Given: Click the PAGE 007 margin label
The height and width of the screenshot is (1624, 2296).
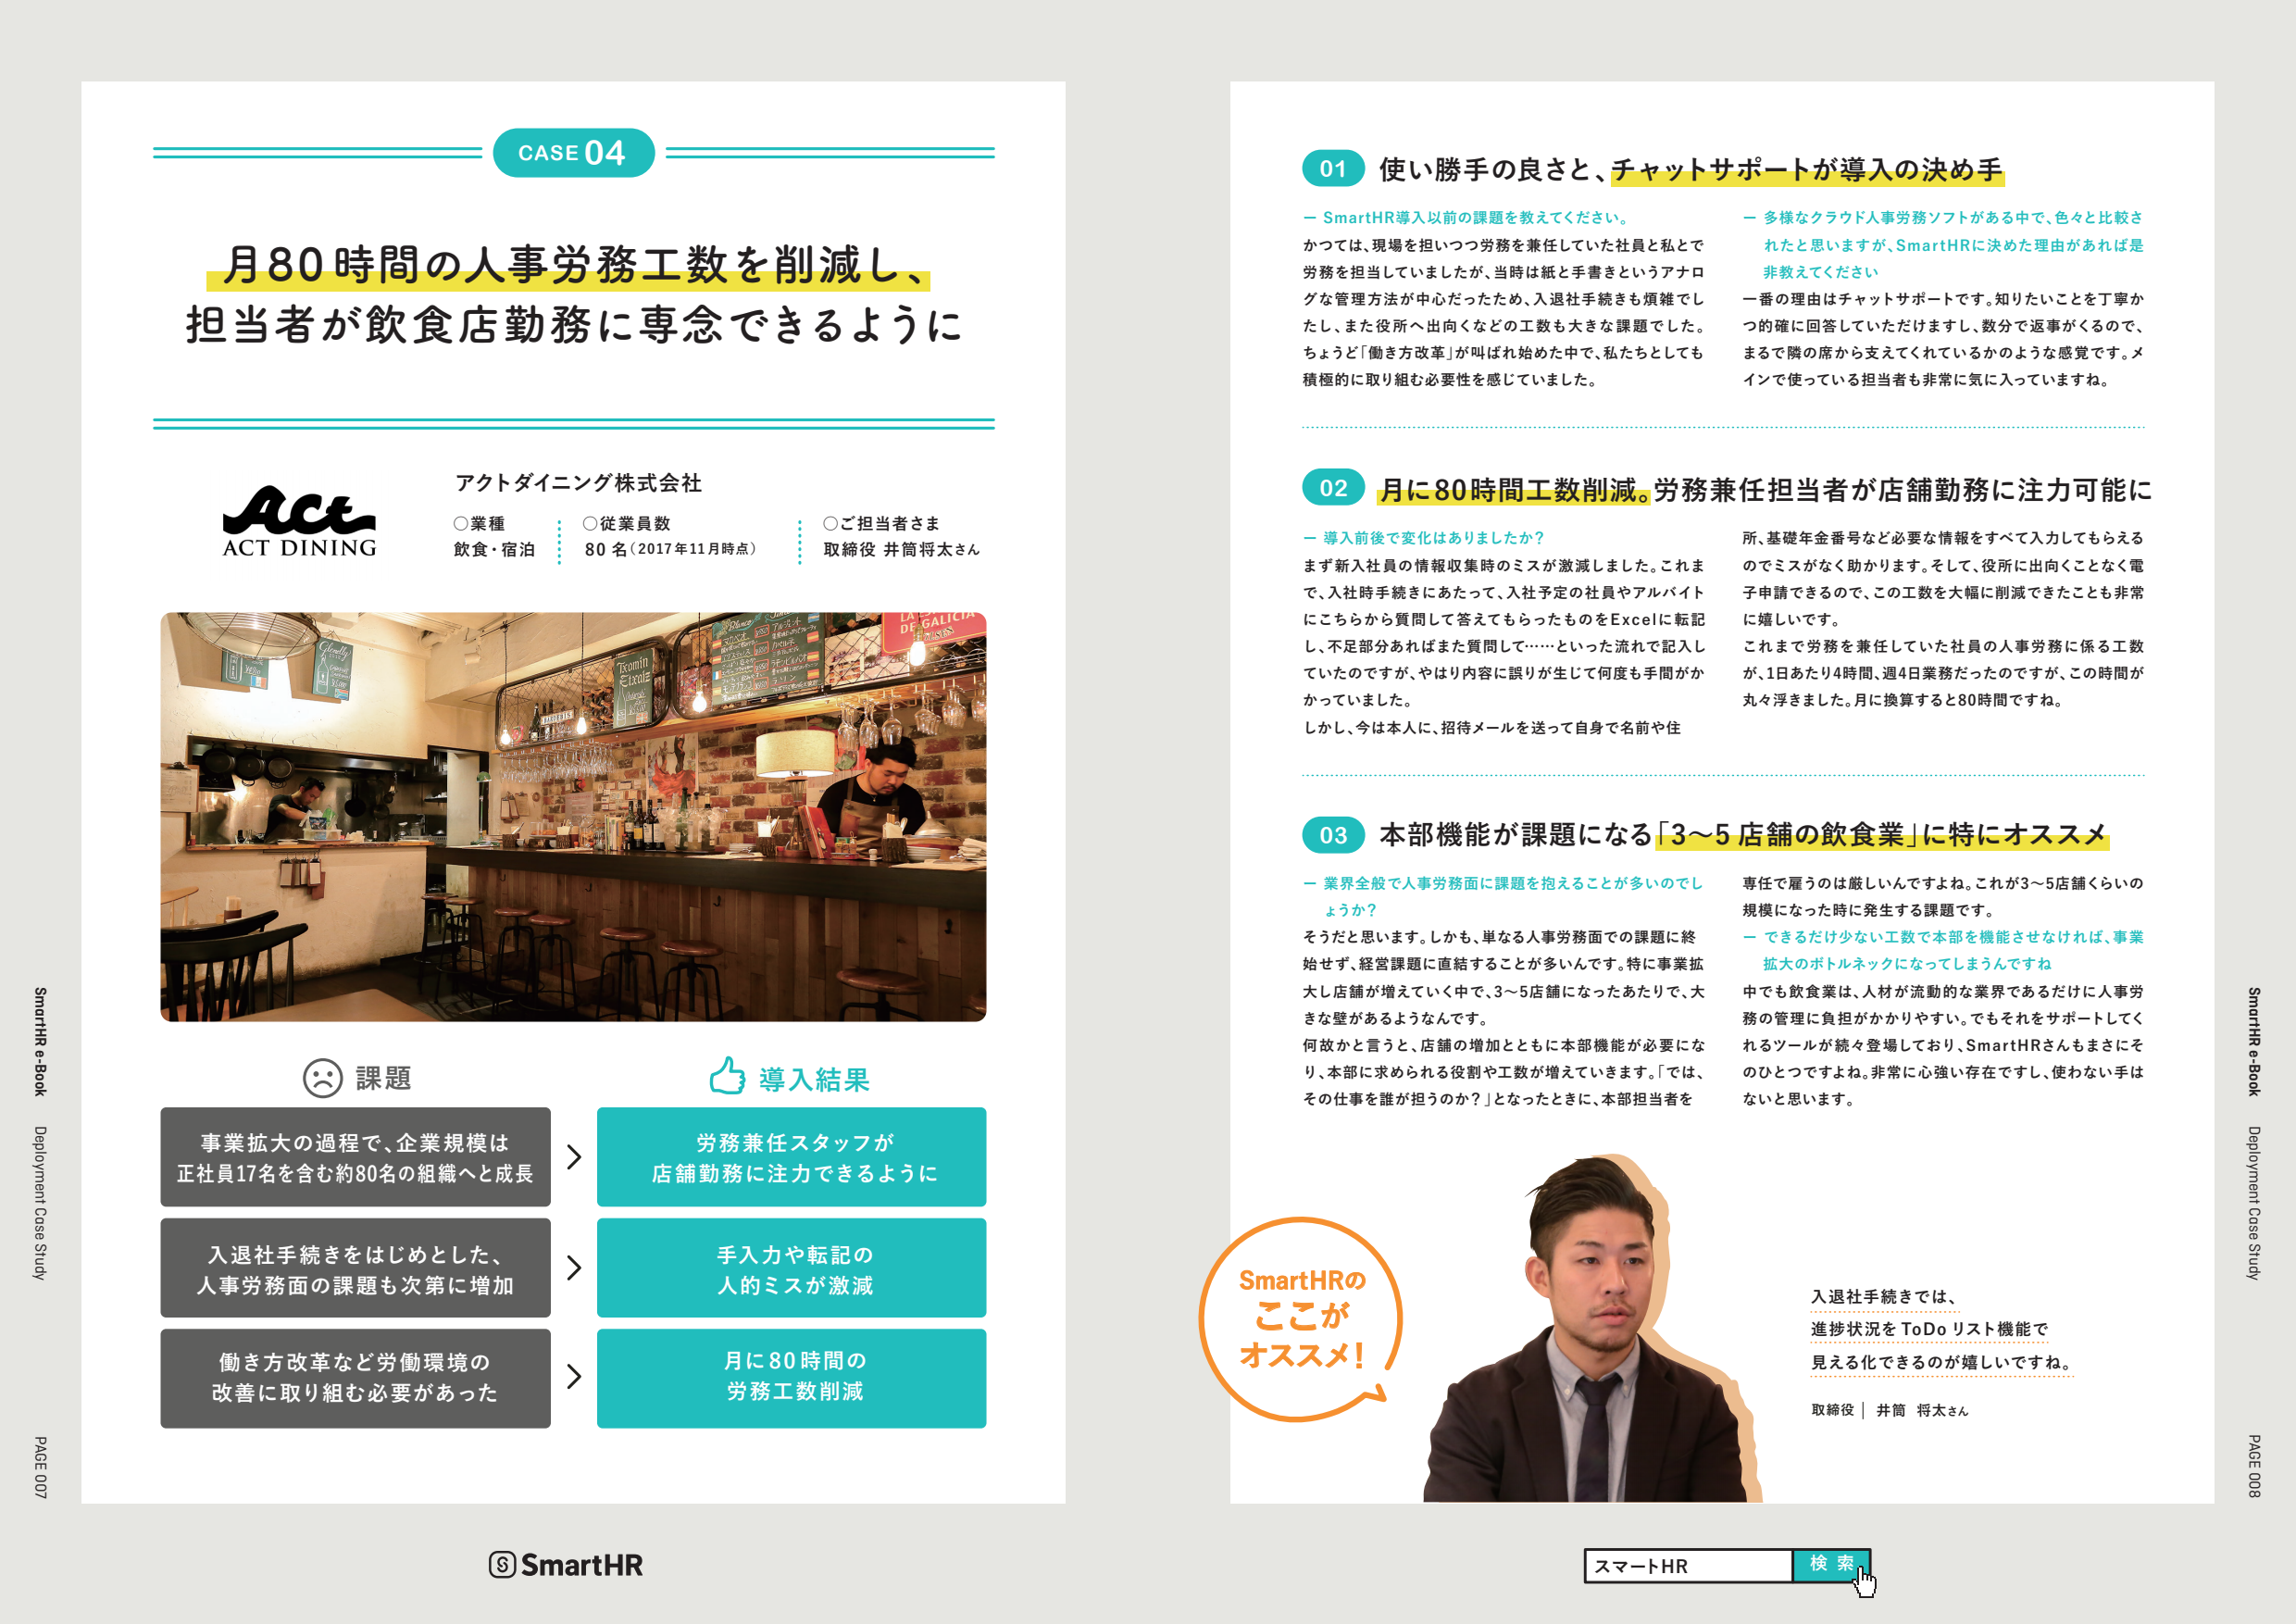Looking at the screenshot, I should point(40,1467).
